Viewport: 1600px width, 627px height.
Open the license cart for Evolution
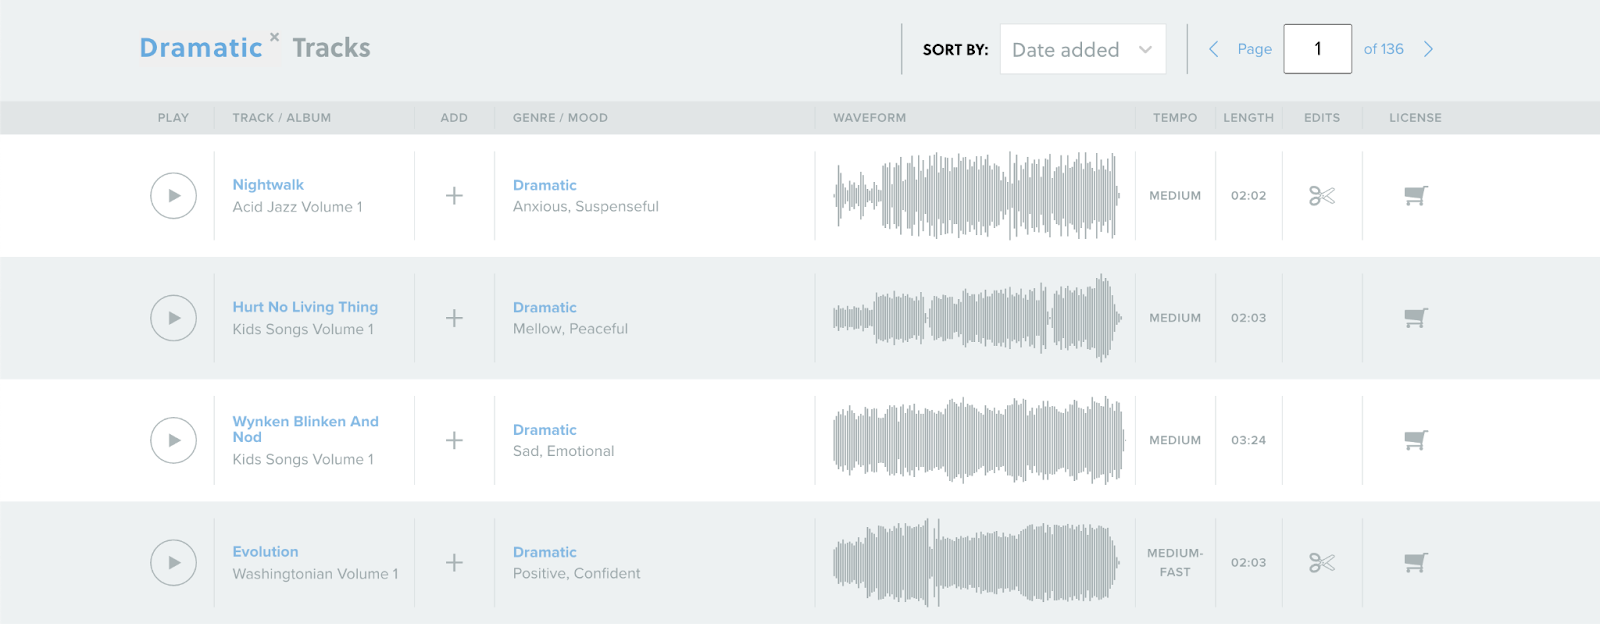pos(1413,562)
